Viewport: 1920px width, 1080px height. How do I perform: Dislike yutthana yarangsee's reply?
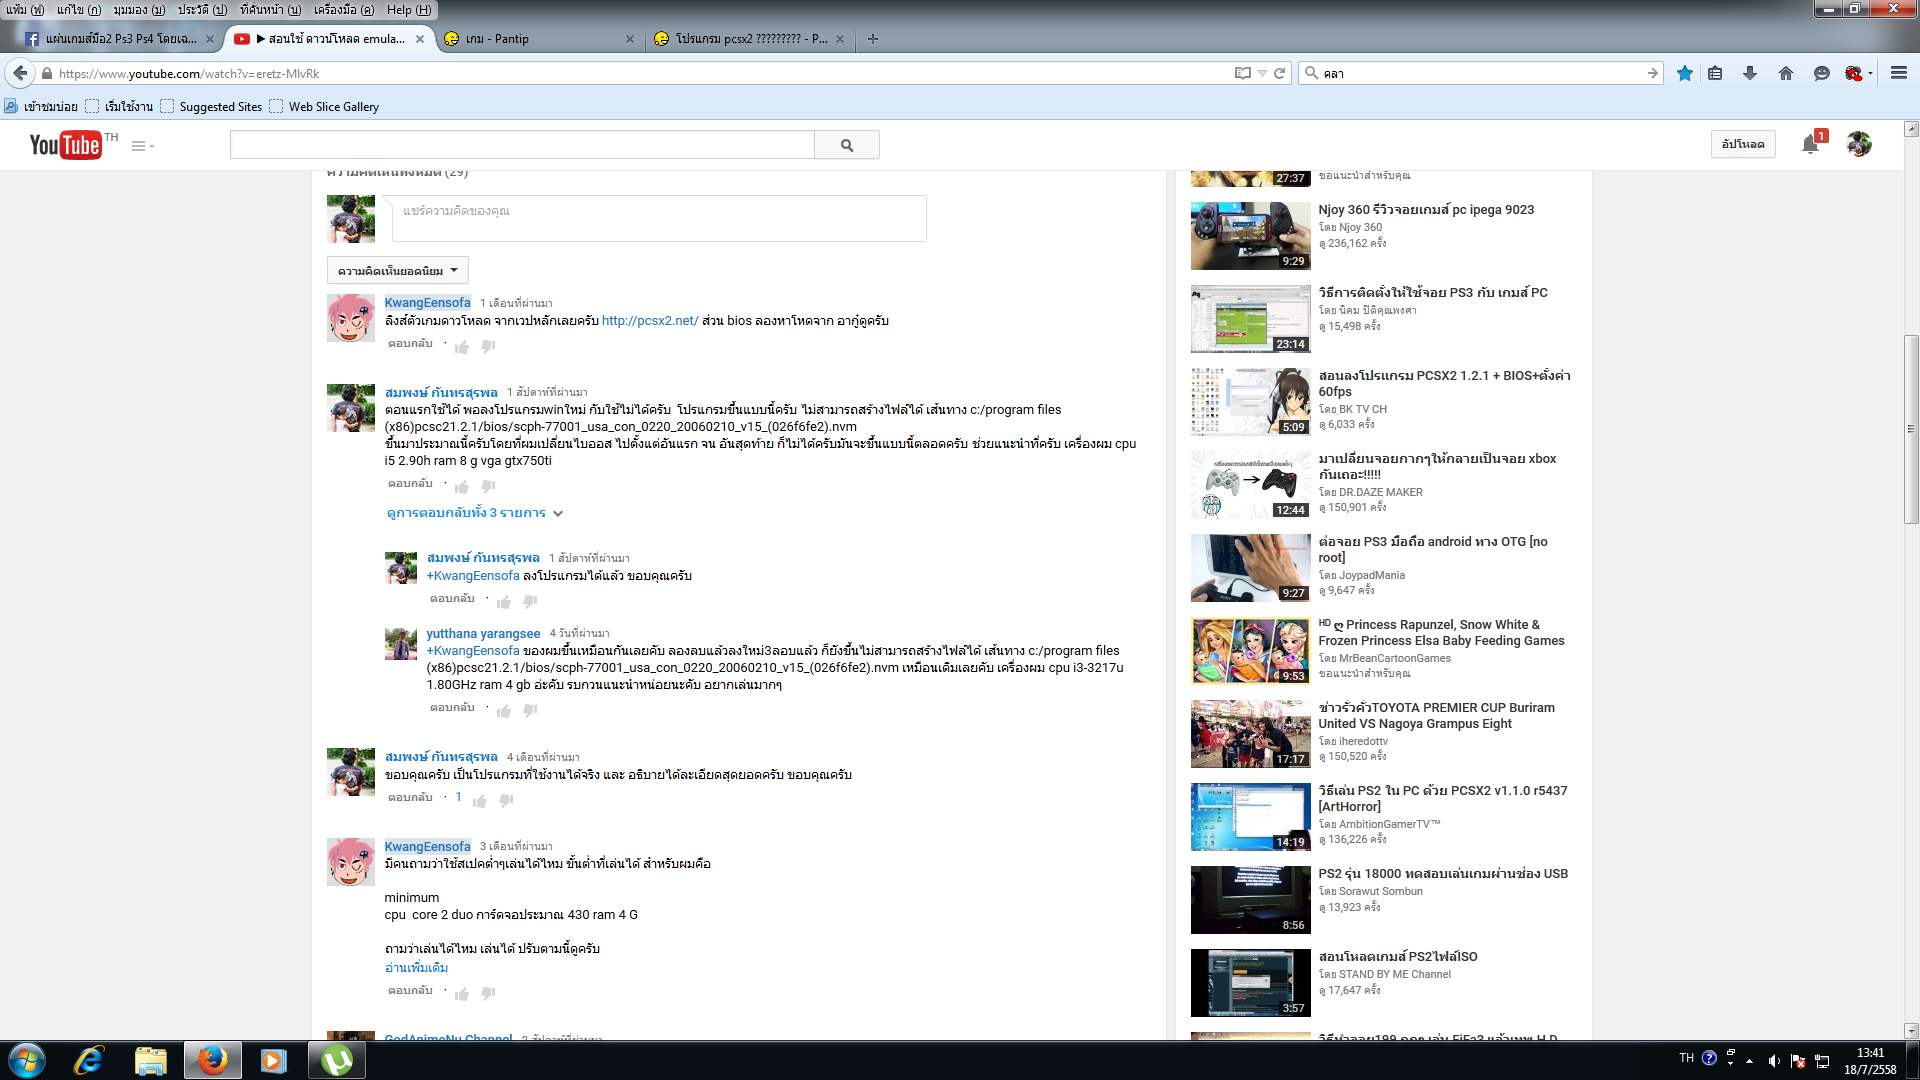click(530, 710)
